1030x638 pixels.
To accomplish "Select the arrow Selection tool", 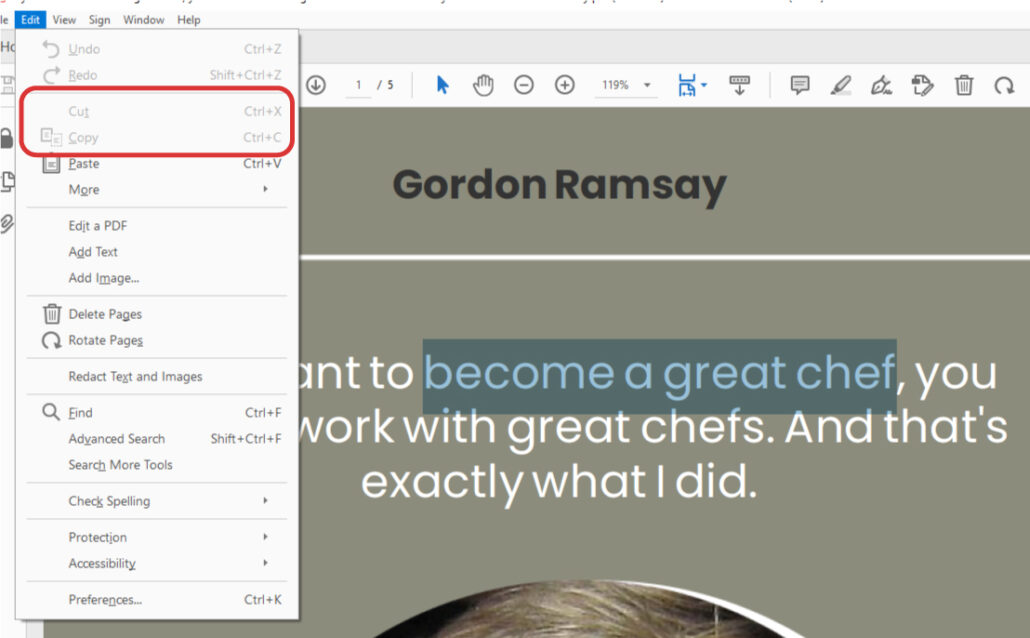I will 443,85.
